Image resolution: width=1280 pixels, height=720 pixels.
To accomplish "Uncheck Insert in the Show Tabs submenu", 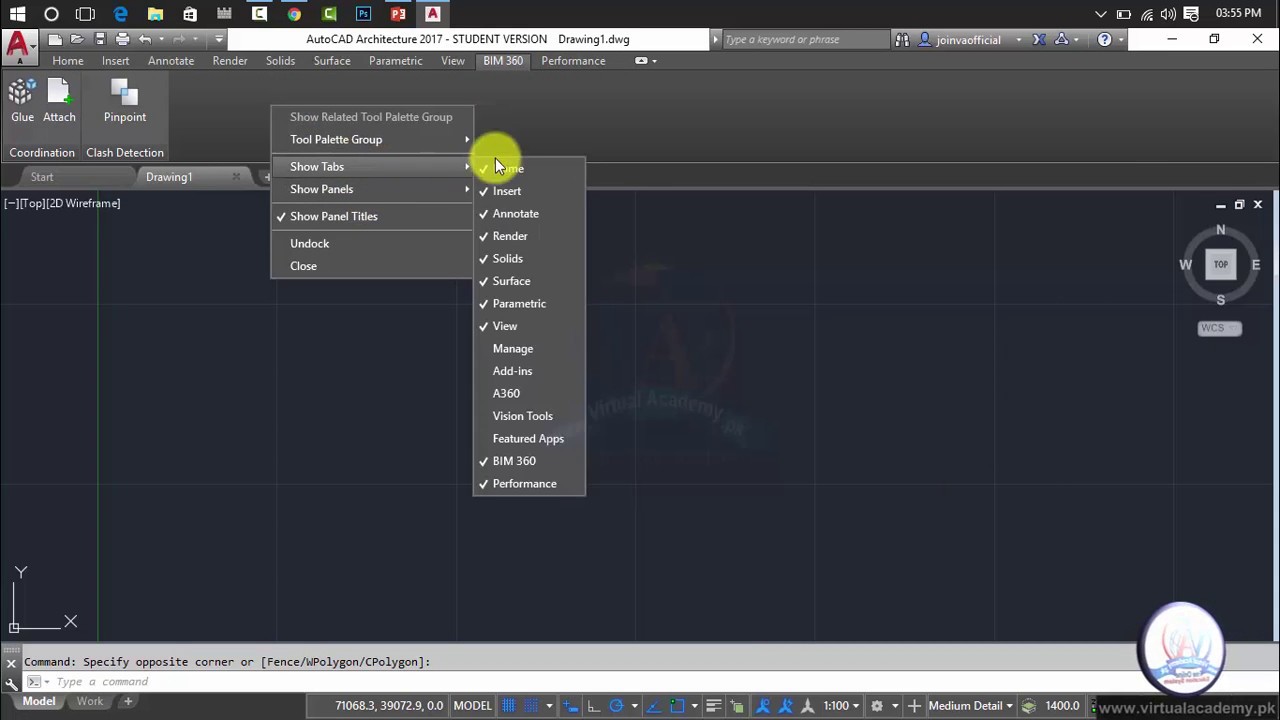I will point(529,191).
